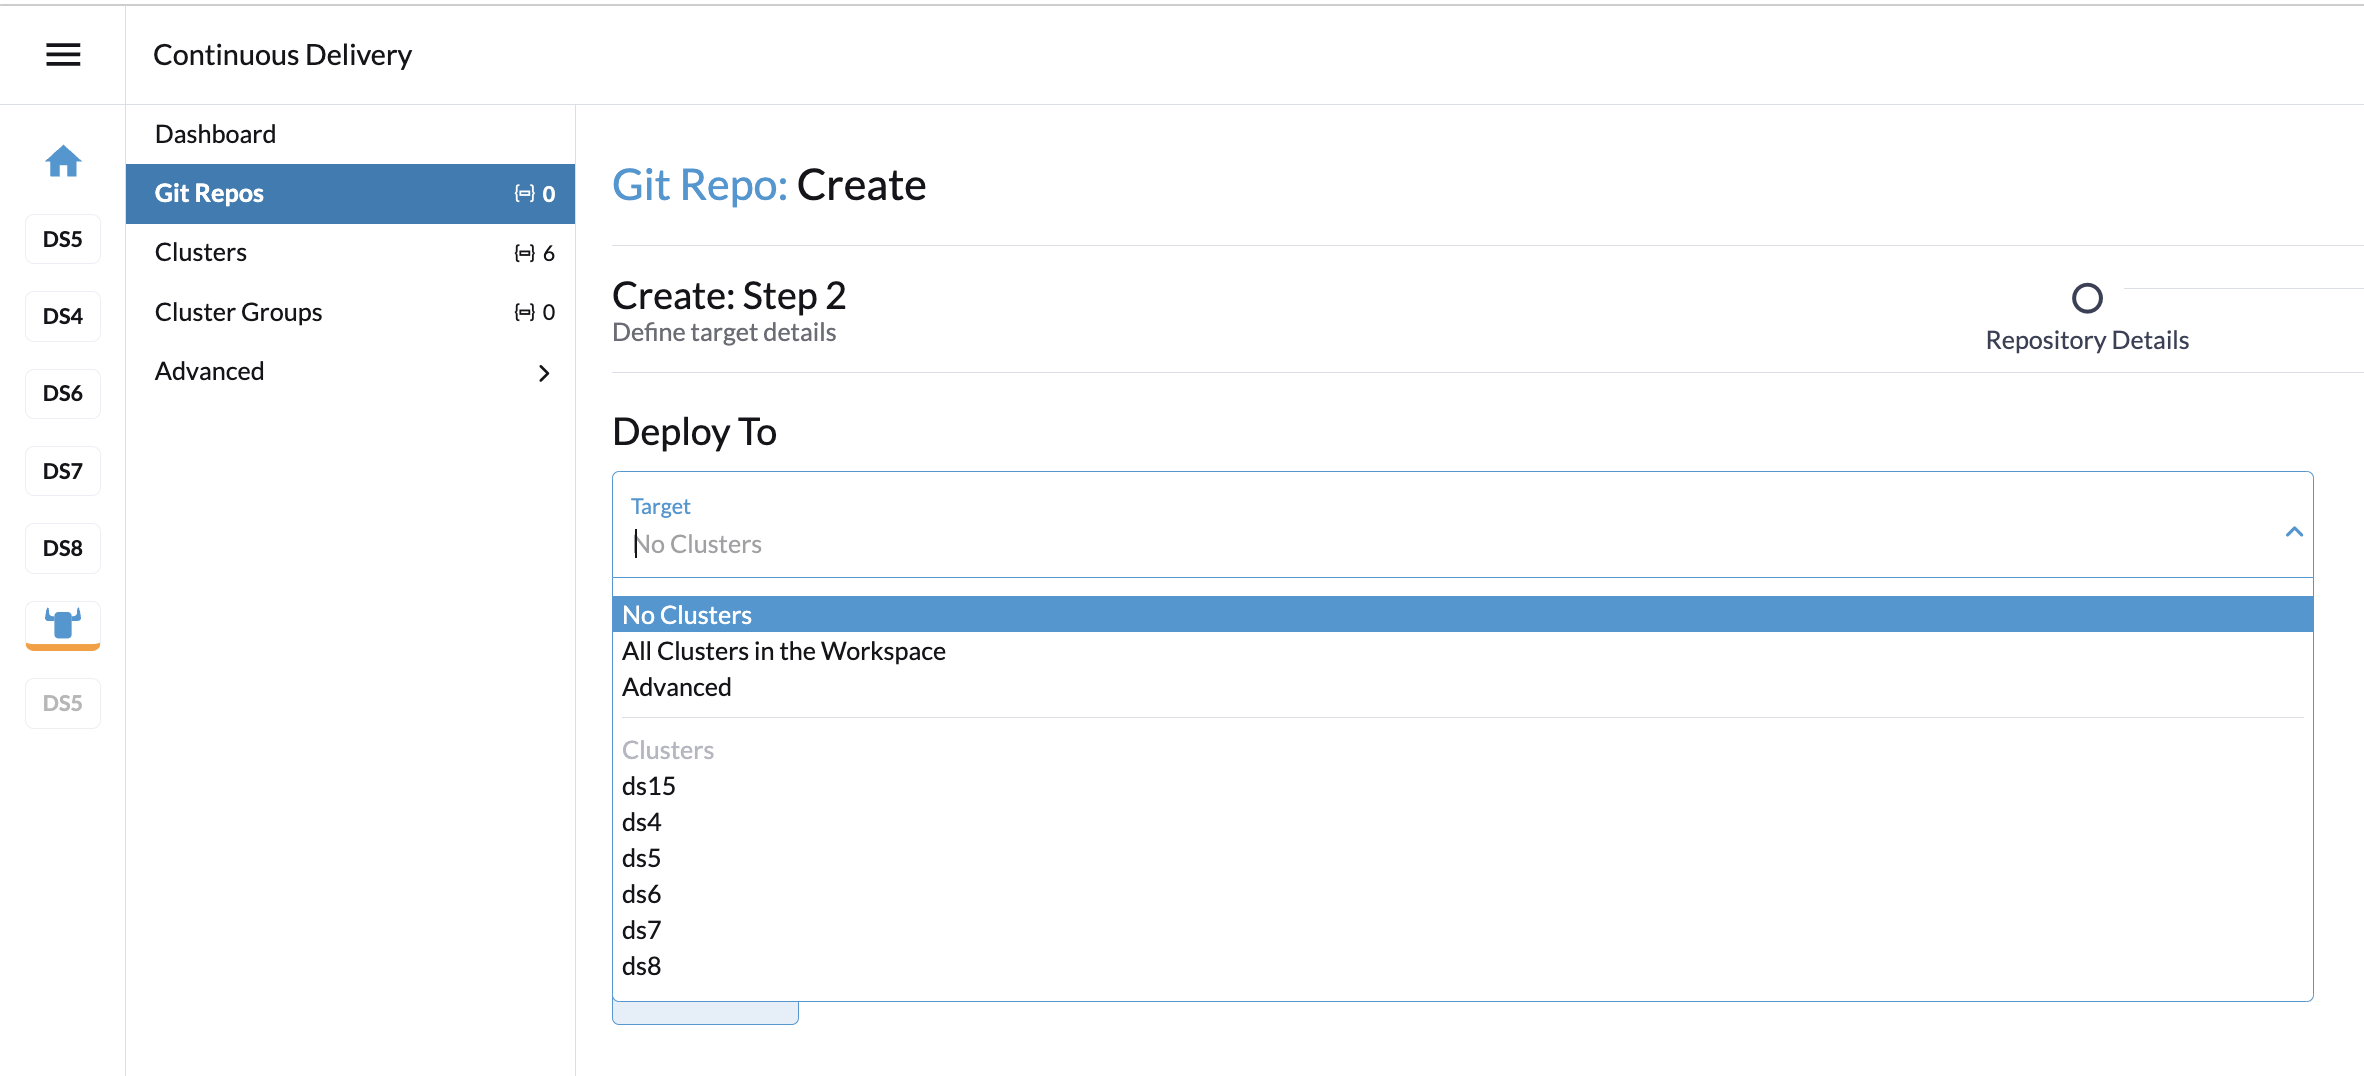Open Clusters from the navigation menu
The height and width of the screenshot is (1076, 2364).
(200, 251)
